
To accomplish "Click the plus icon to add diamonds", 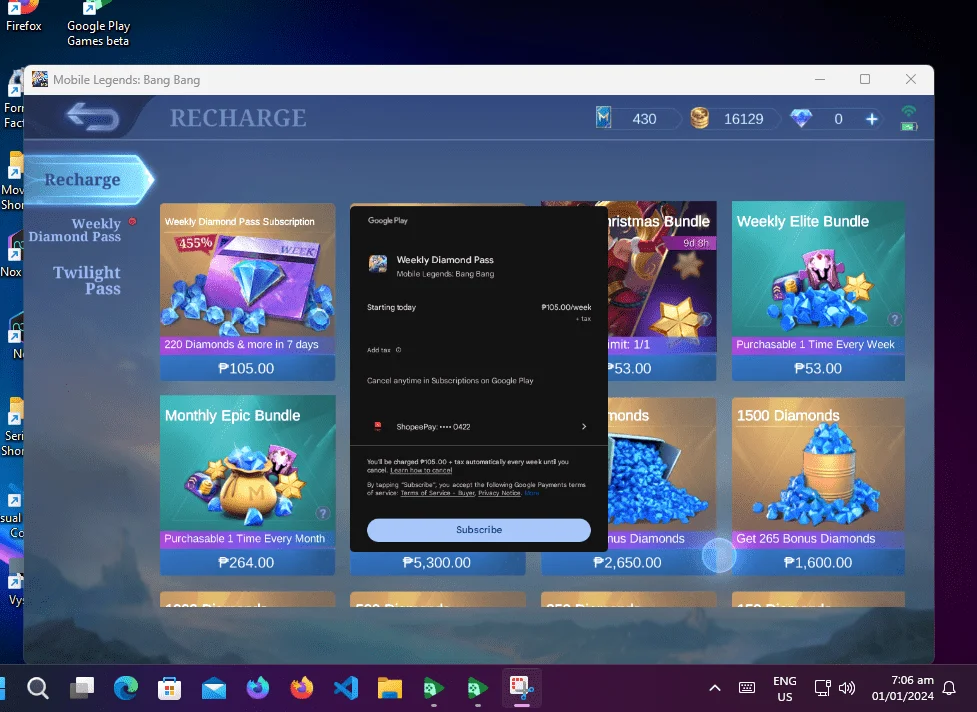I will click(x=872, y=119).
